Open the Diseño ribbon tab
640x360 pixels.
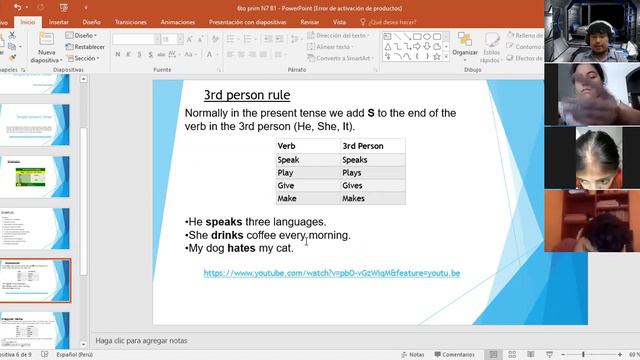pos(91,22)
